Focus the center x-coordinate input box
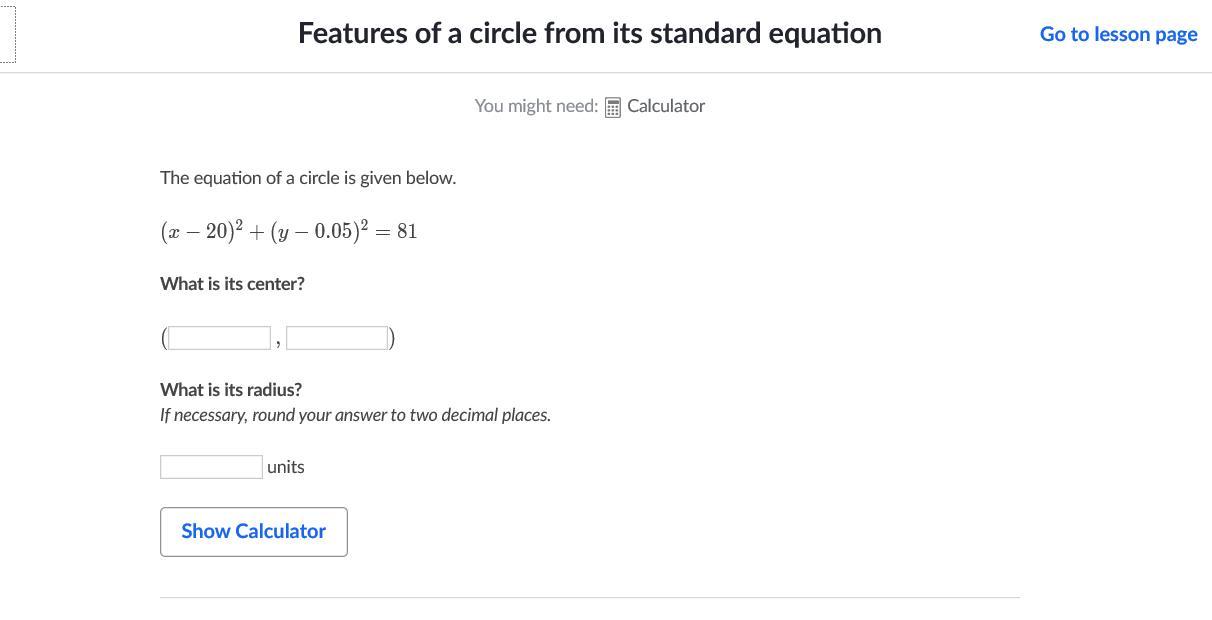1212x620 pixels. point(220,338)
